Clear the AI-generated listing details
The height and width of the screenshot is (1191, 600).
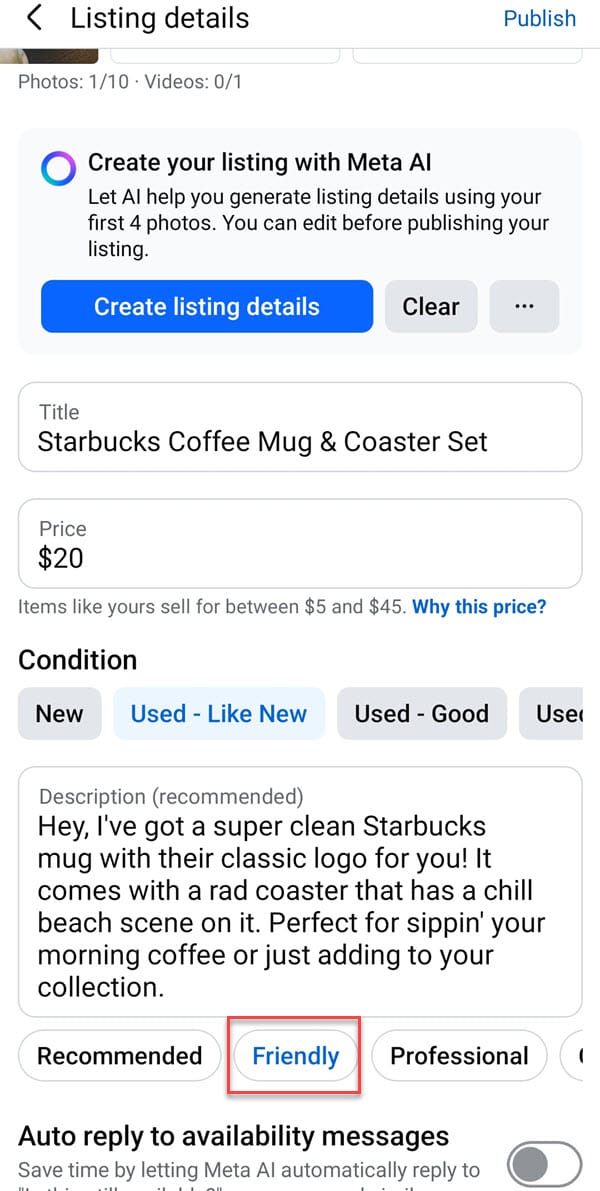(x=431, y=306)
